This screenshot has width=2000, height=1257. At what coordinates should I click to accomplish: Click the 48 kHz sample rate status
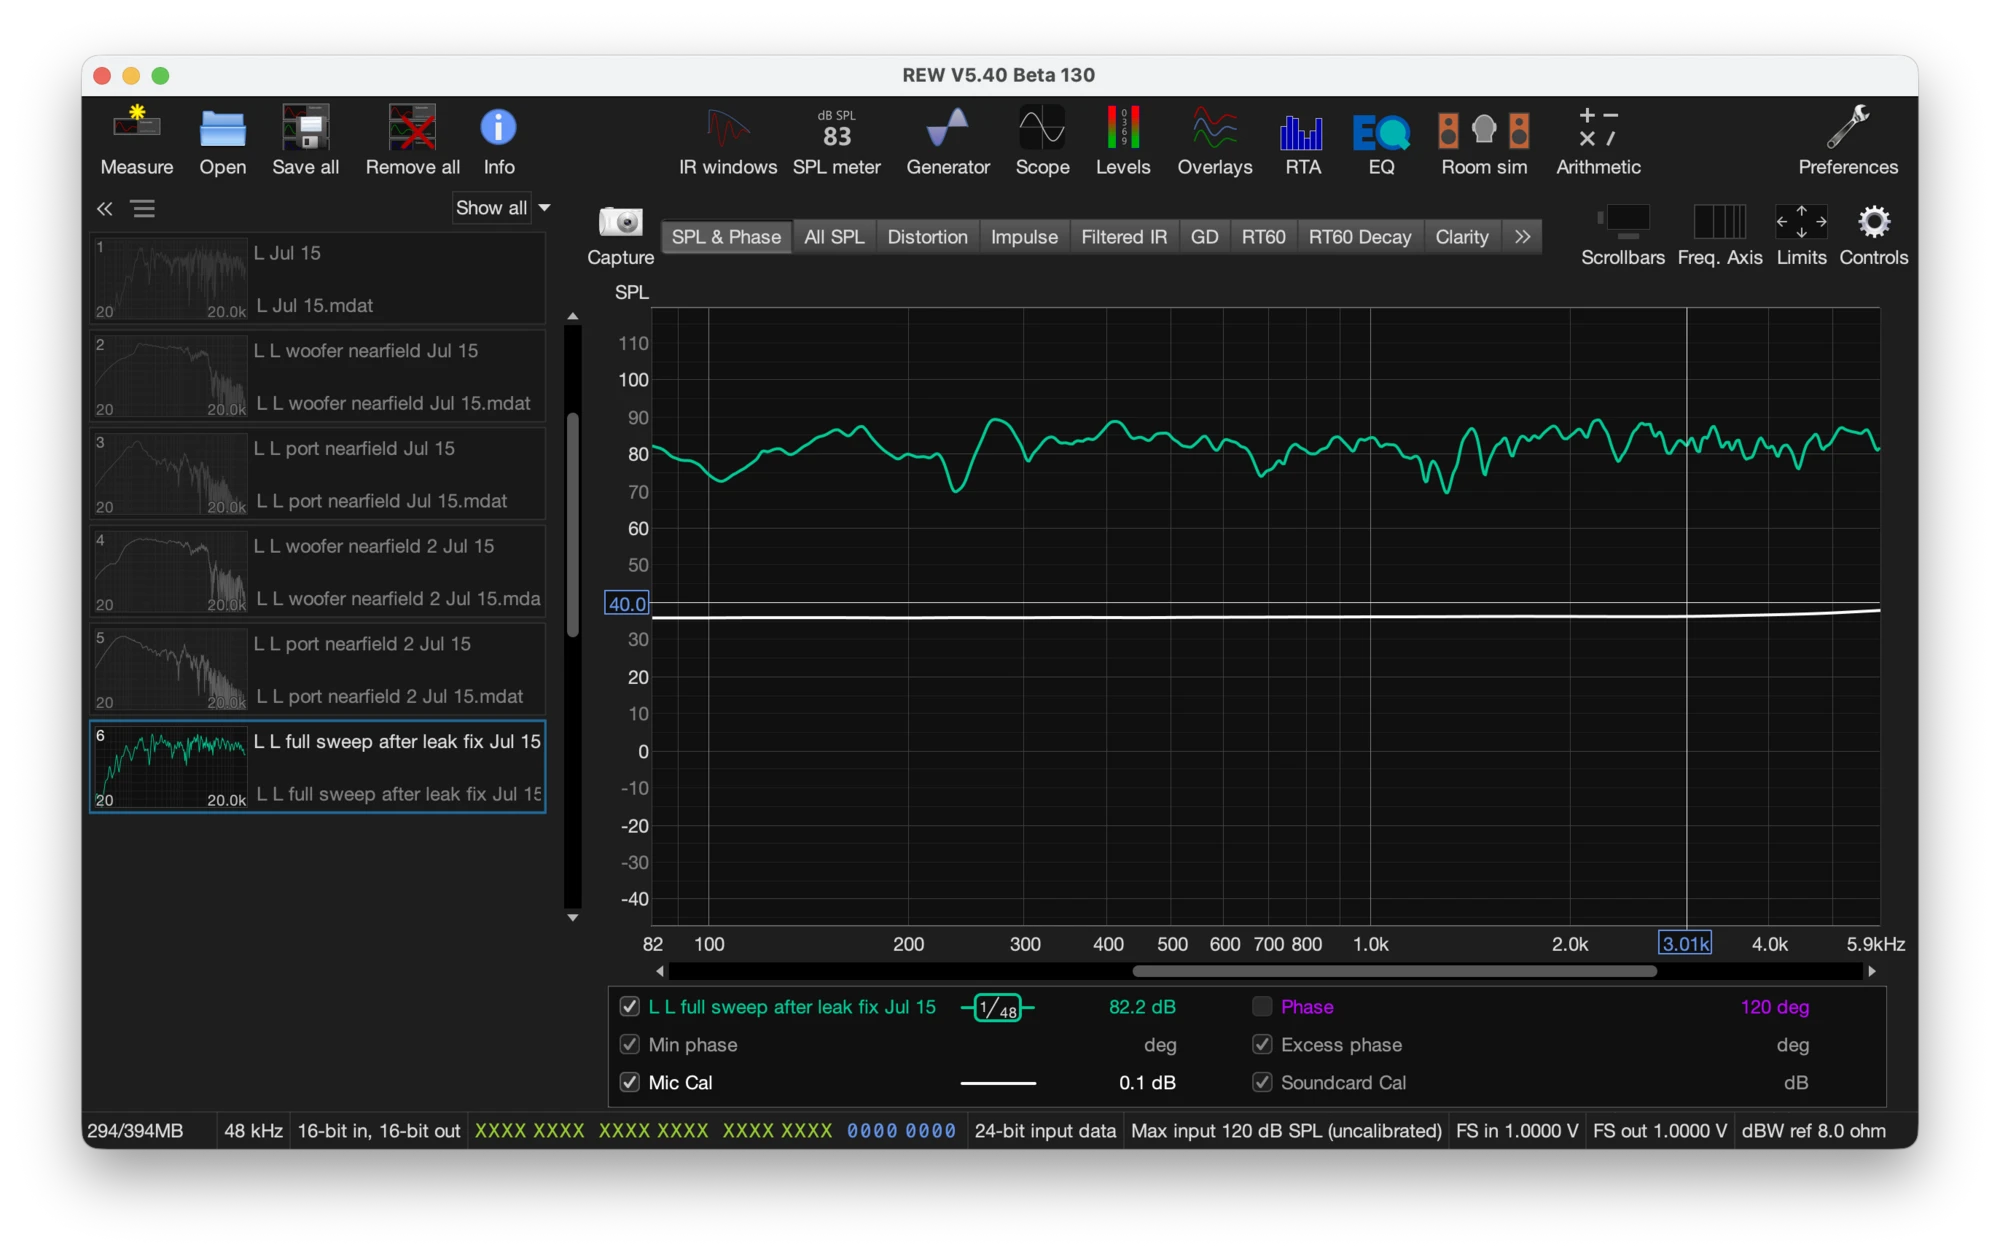(x=253, y=1131)
